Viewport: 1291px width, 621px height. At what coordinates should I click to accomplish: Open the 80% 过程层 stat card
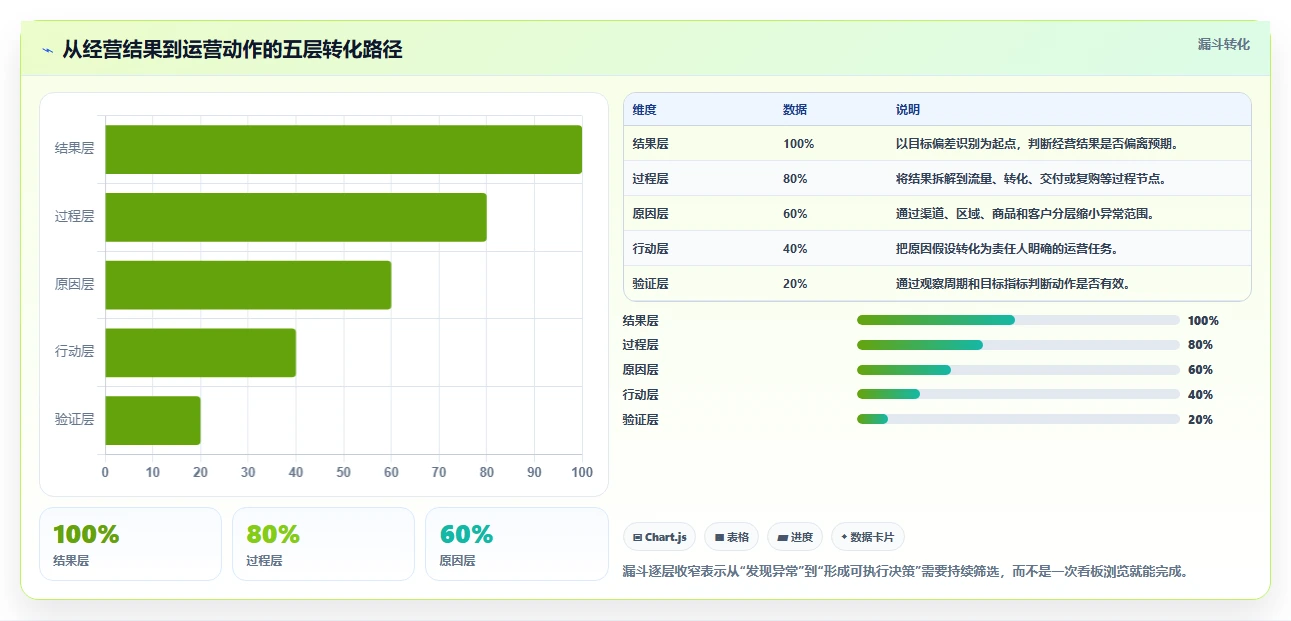tap(323, 544)
